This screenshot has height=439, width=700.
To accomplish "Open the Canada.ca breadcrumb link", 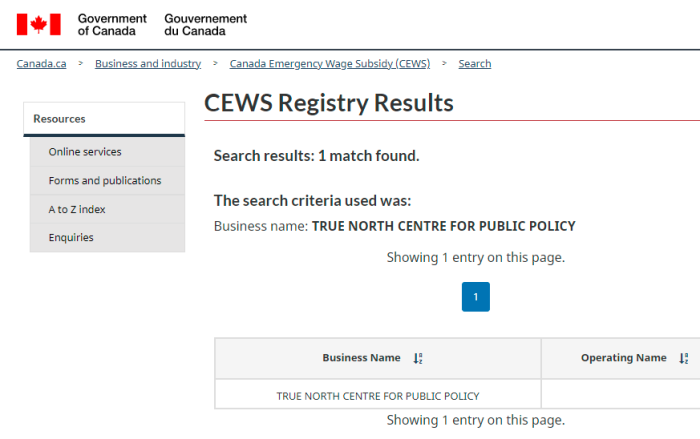I will [42, 64].
